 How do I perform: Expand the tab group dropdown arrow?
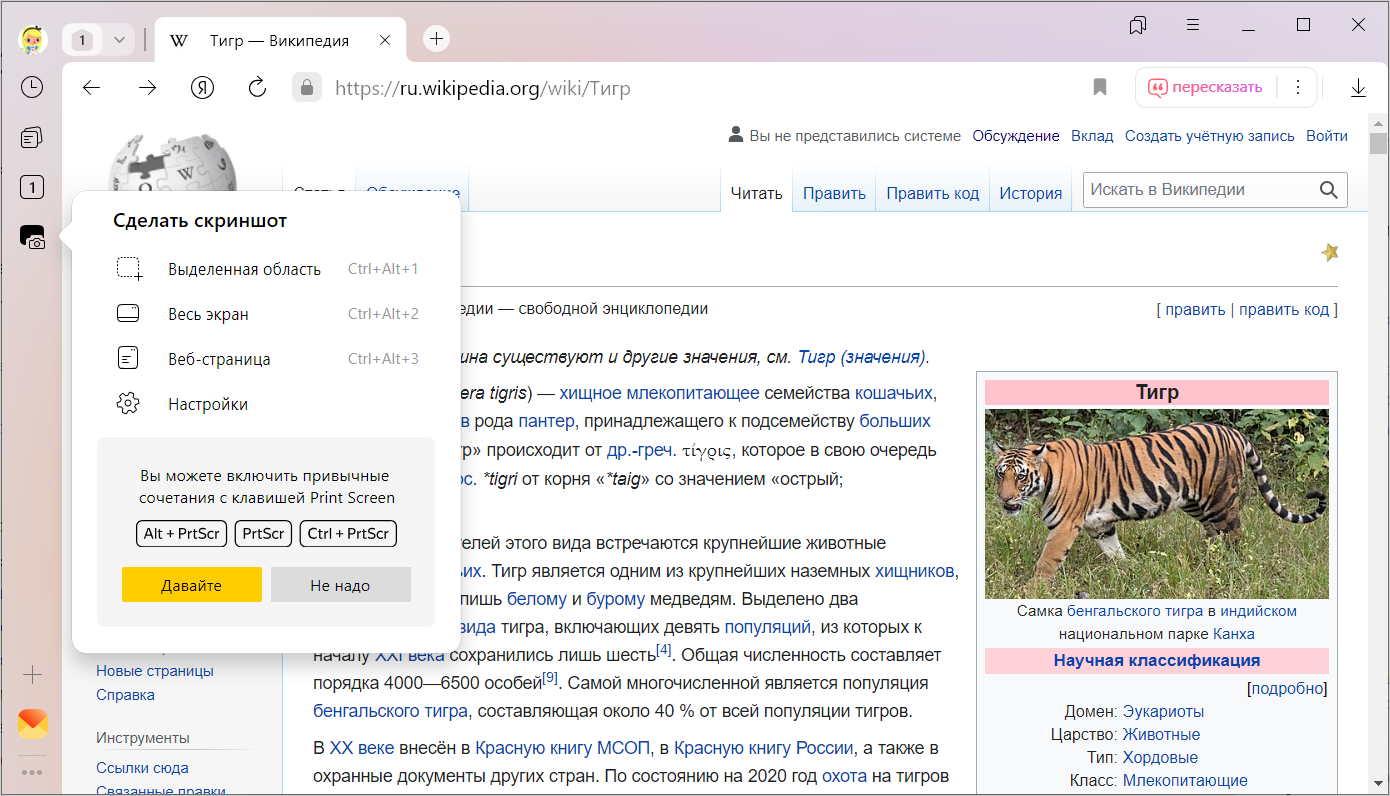[x=119, y=40]
